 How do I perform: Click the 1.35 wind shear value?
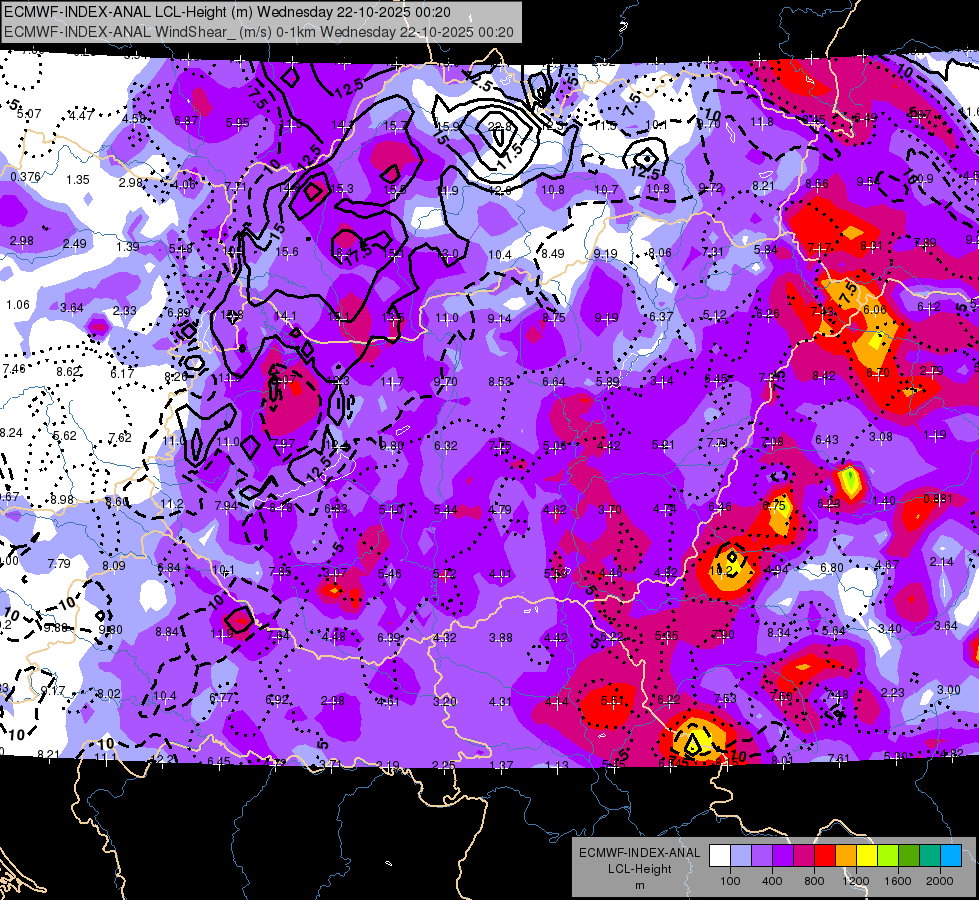pos(78,180)
